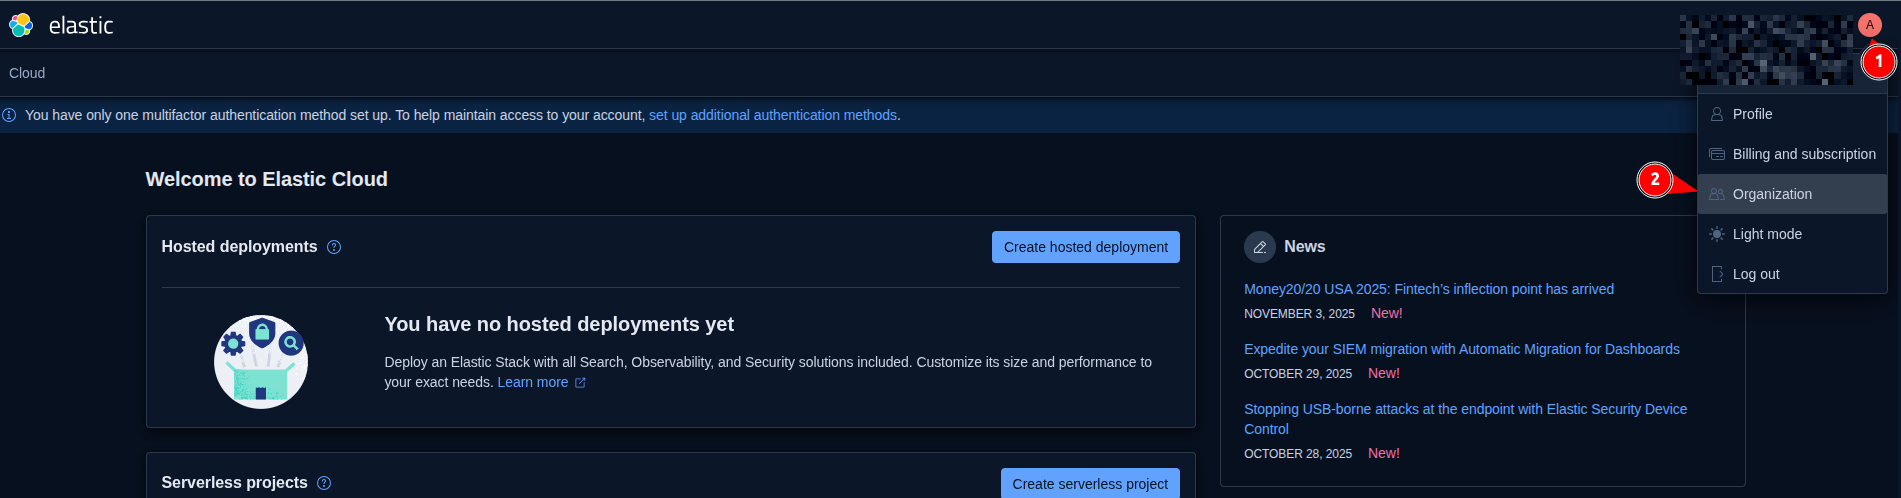Click the external link icon beside Learn more
Image resolution: width=1901 pixels, height=498 pixels.
tap(580, 383)
